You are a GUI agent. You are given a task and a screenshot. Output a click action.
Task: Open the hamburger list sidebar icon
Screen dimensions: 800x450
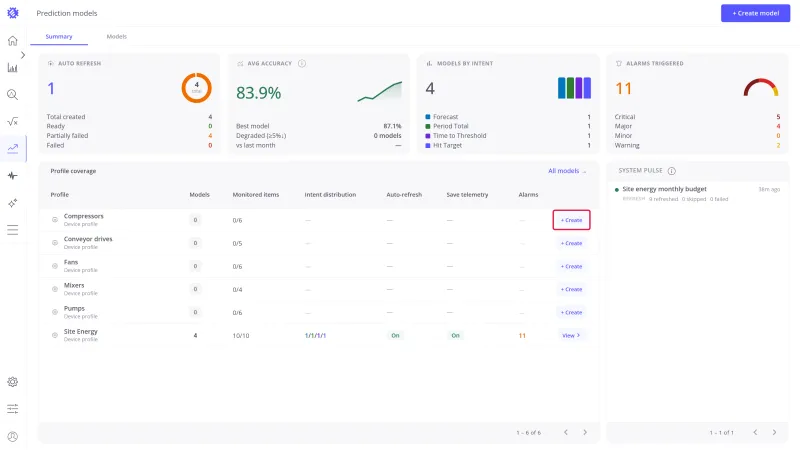13,230
